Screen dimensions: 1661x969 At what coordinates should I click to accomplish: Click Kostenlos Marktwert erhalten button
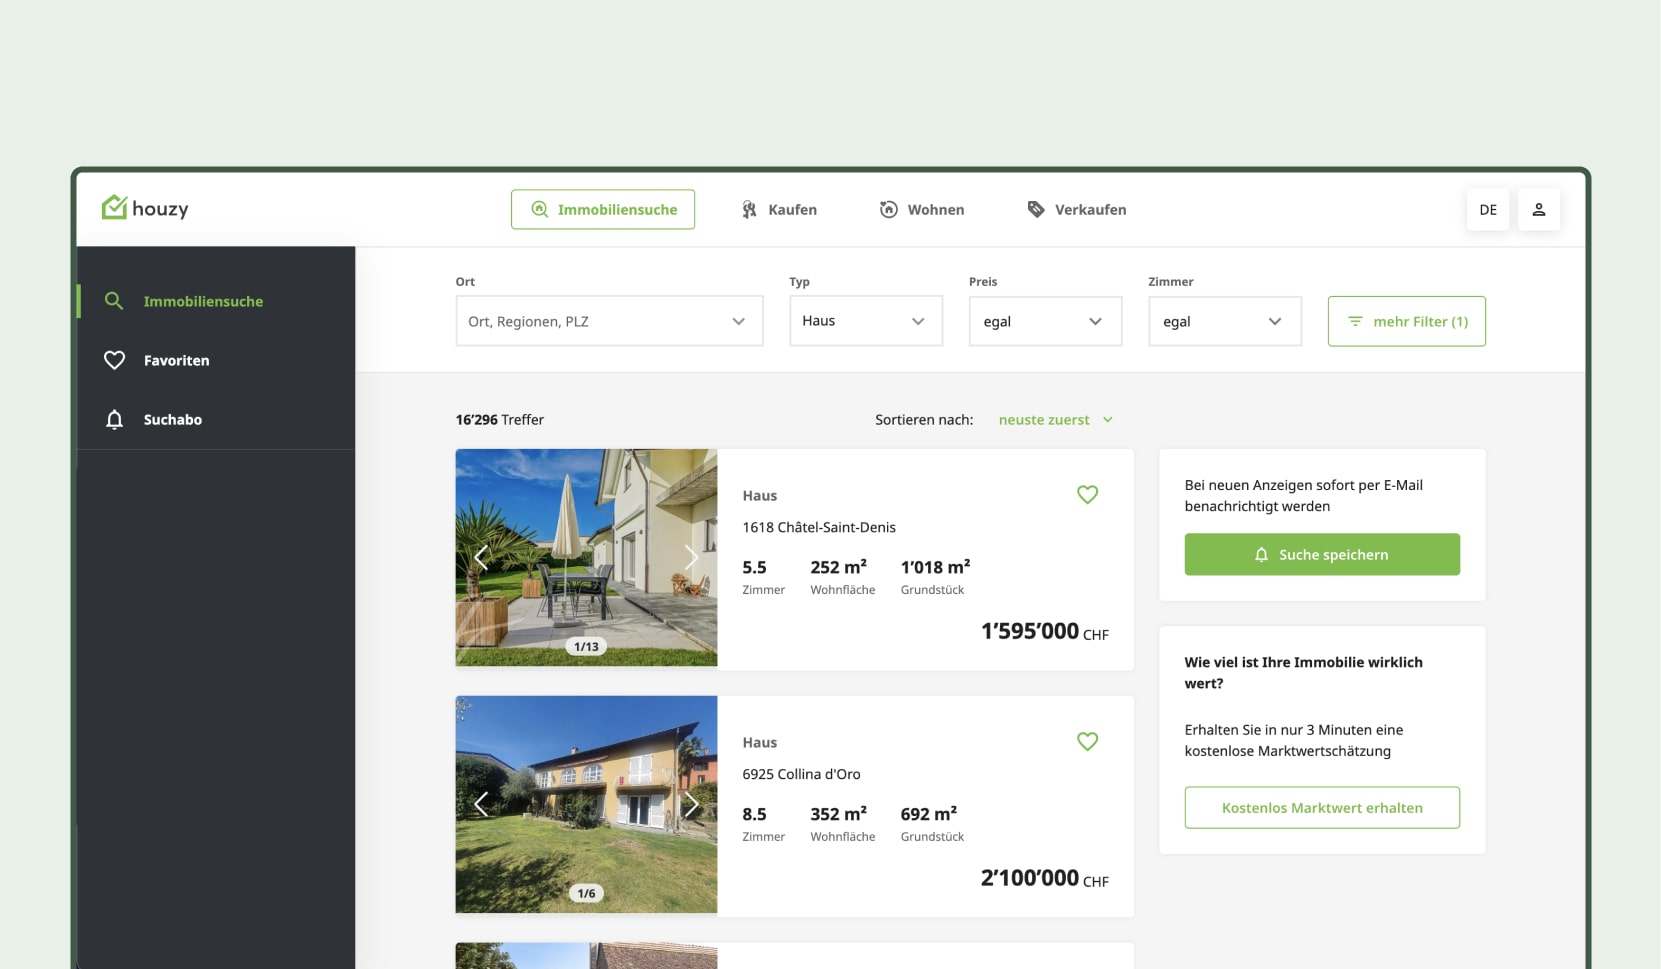pos(1322,807)
